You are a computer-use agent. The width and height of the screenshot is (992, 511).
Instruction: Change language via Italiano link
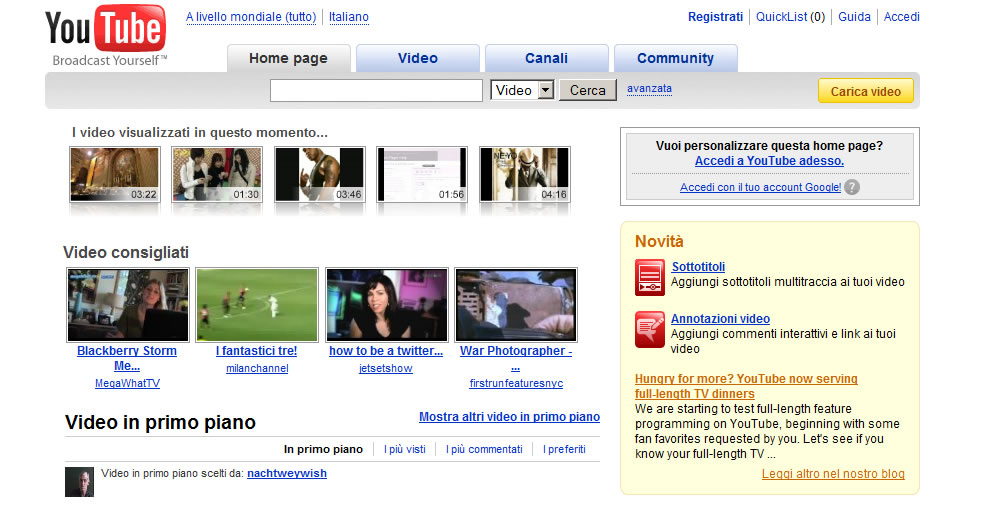(x=349, y=17)
